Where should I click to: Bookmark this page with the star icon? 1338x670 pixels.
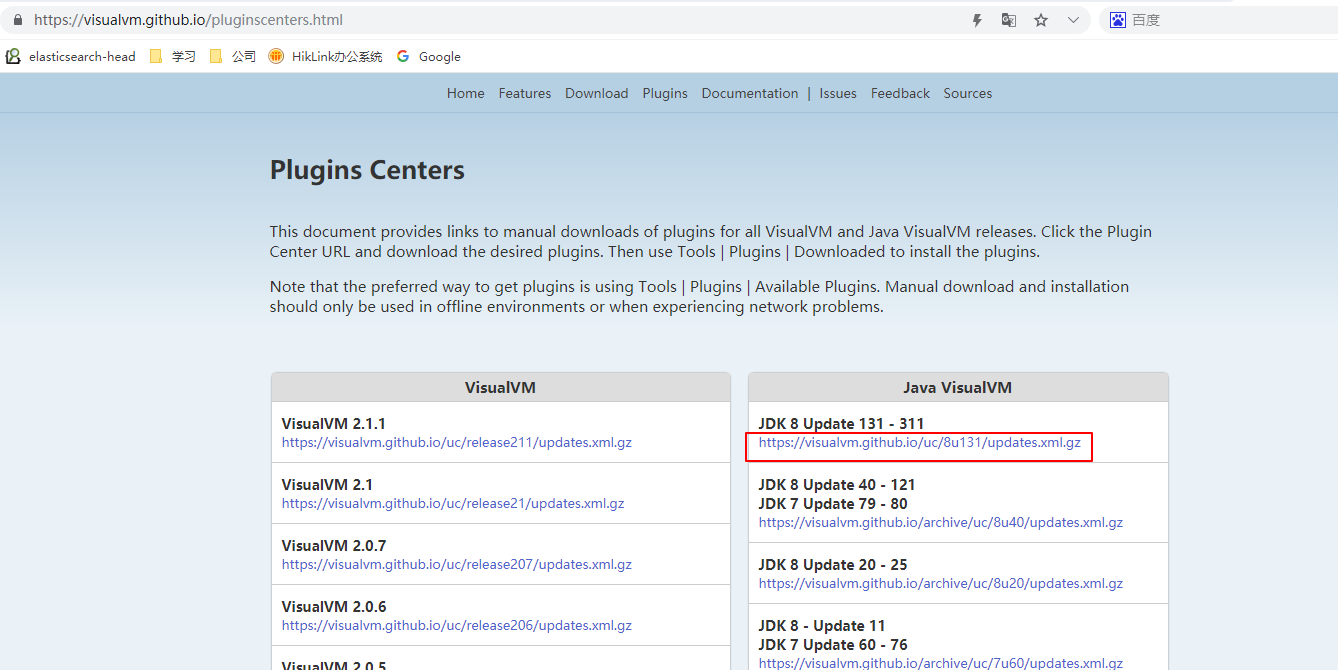[1041, 20]
